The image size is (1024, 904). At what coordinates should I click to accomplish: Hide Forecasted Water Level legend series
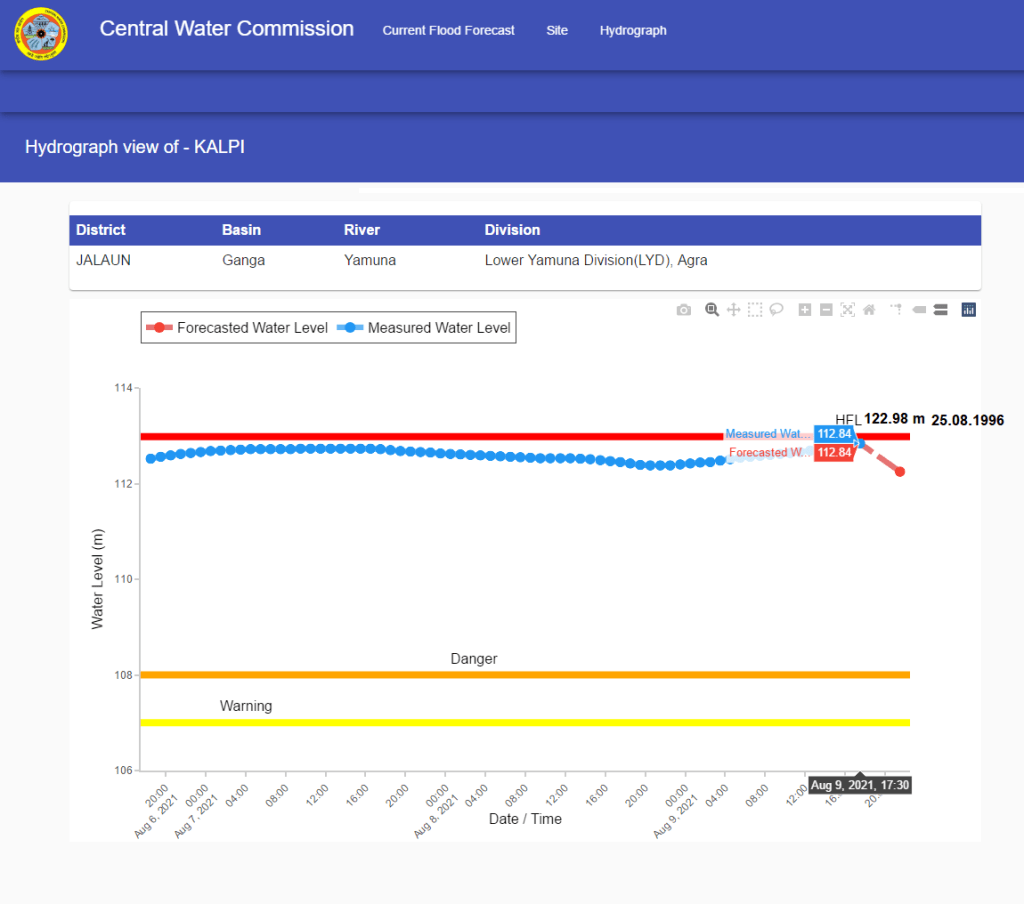pyautogui.click(x=240, y=328)
